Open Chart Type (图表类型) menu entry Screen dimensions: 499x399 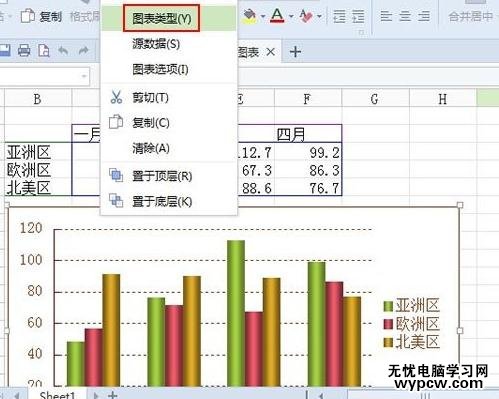(x=169, y=18)
